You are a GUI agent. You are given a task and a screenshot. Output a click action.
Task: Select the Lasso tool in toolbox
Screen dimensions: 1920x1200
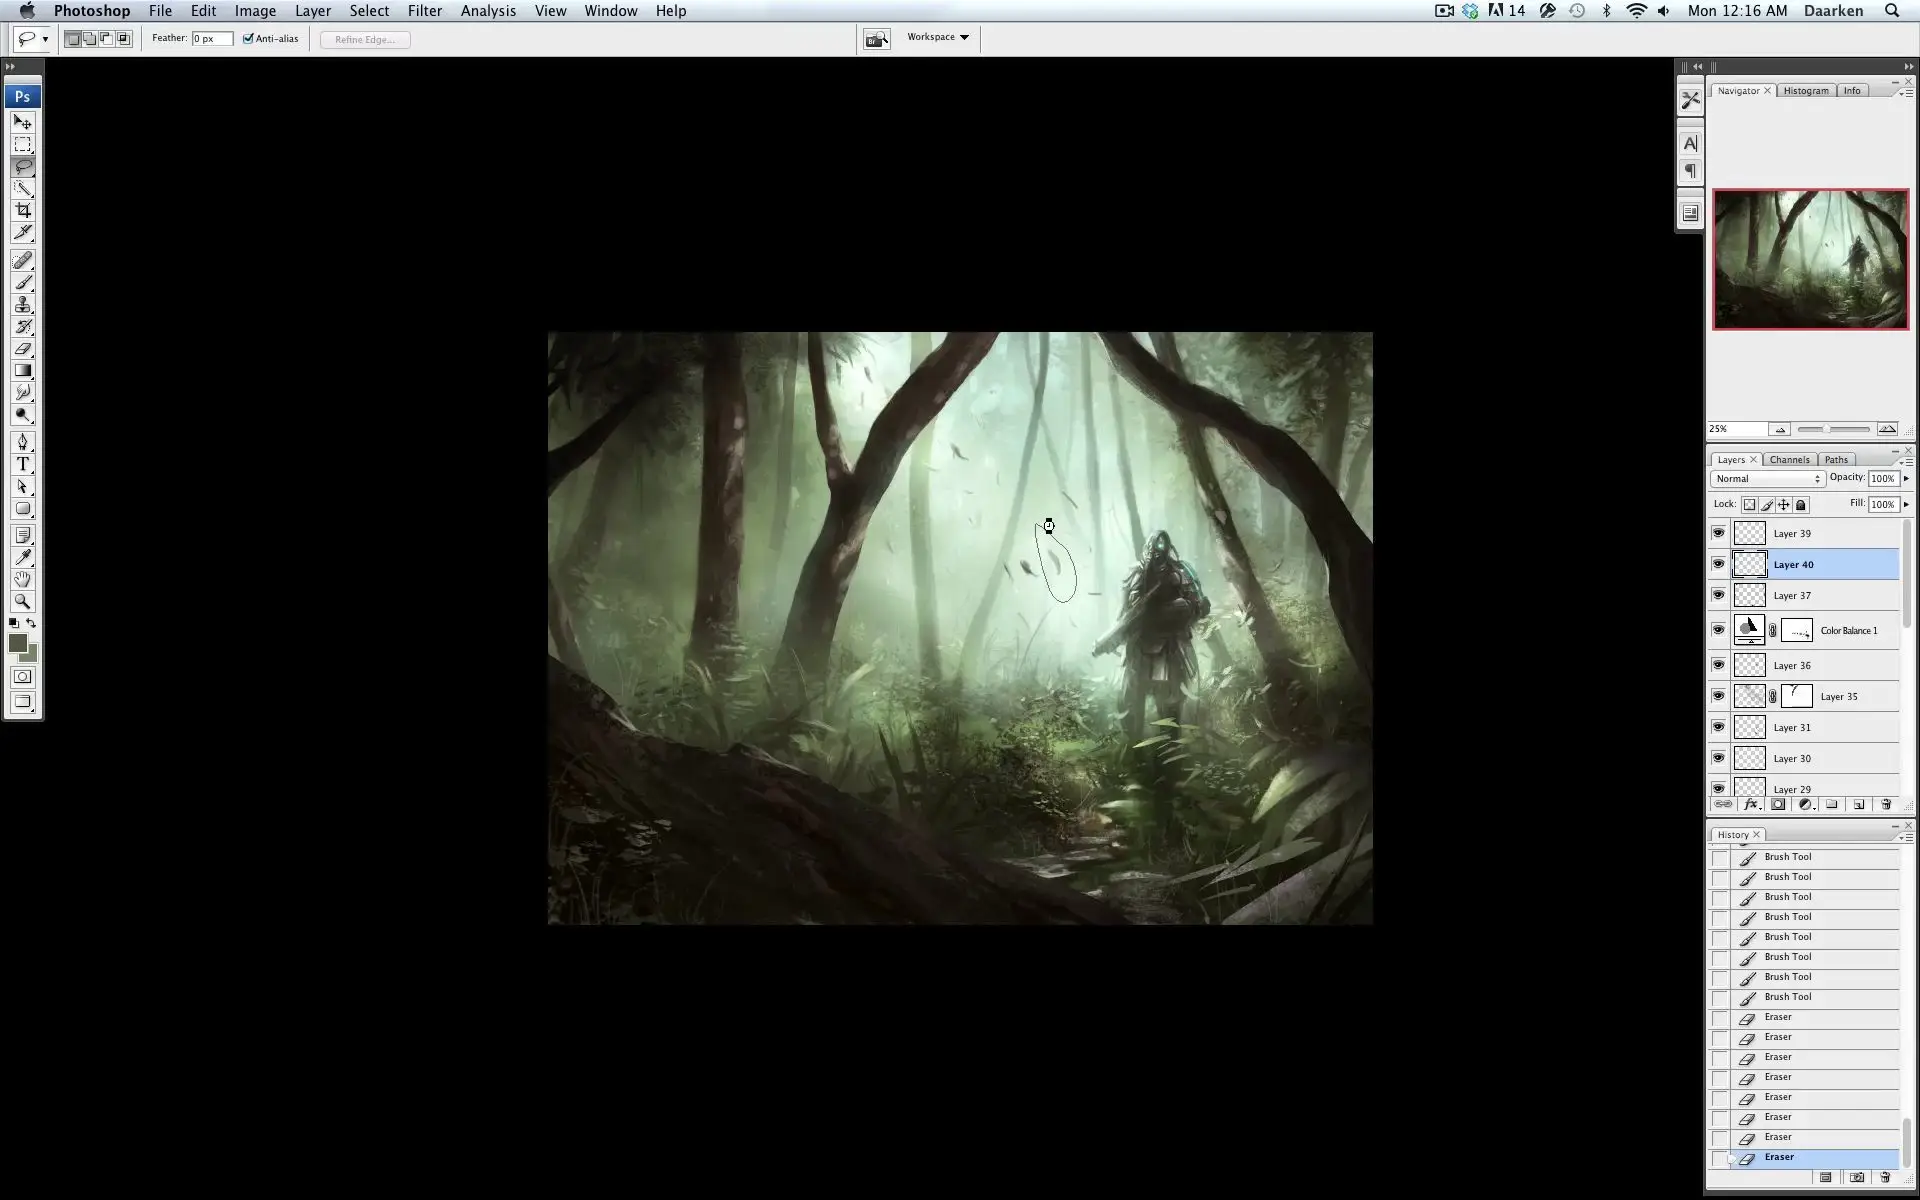[22, 166]
